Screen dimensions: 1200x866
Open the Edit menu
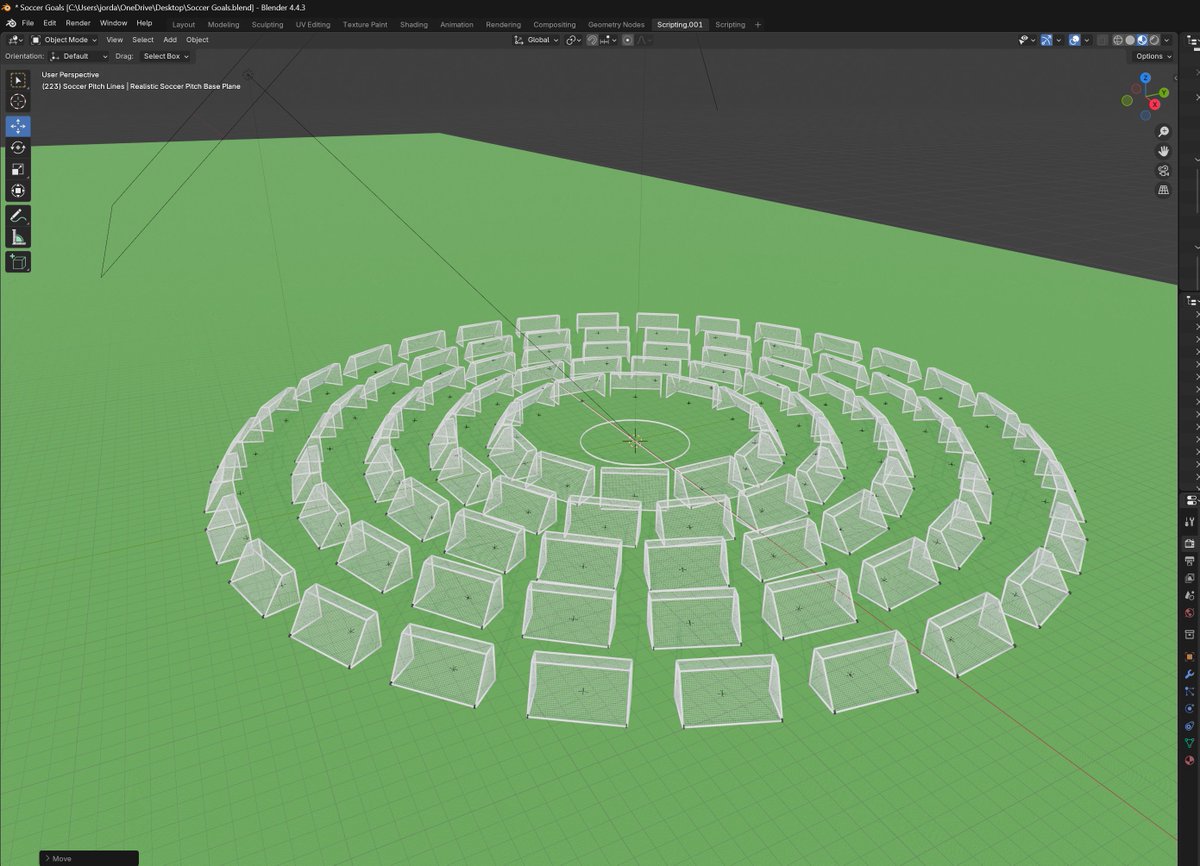[x=49, y=23]
